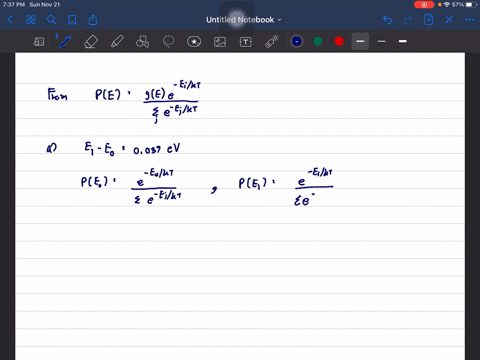Tap the Wi-Fi status icon

coord(447,5)
